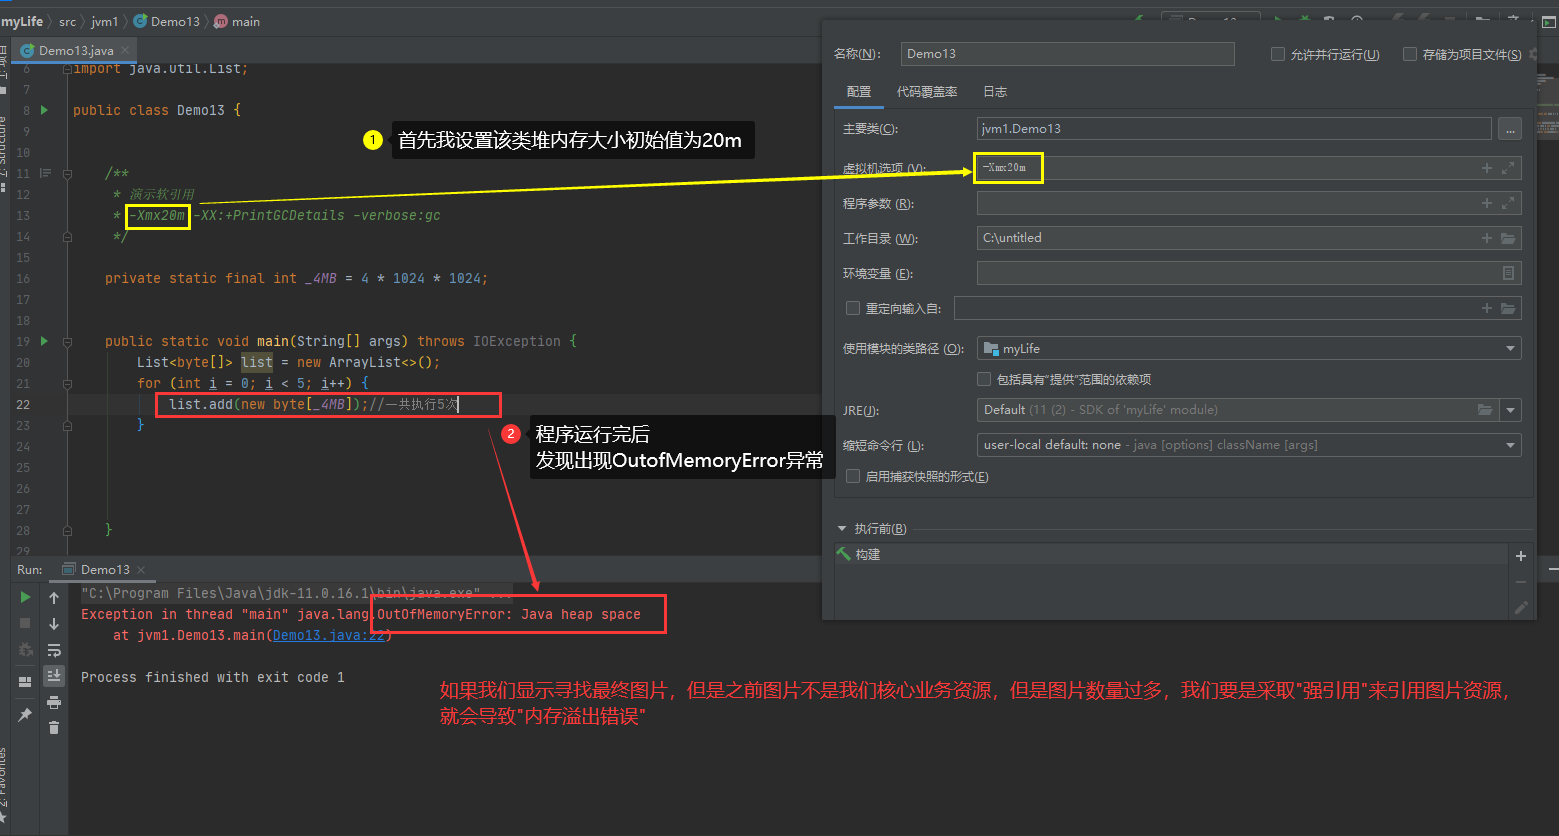Browse main class with the ellipsis button
Screen dimensions: 1559x836
(x=1510, y=128)
